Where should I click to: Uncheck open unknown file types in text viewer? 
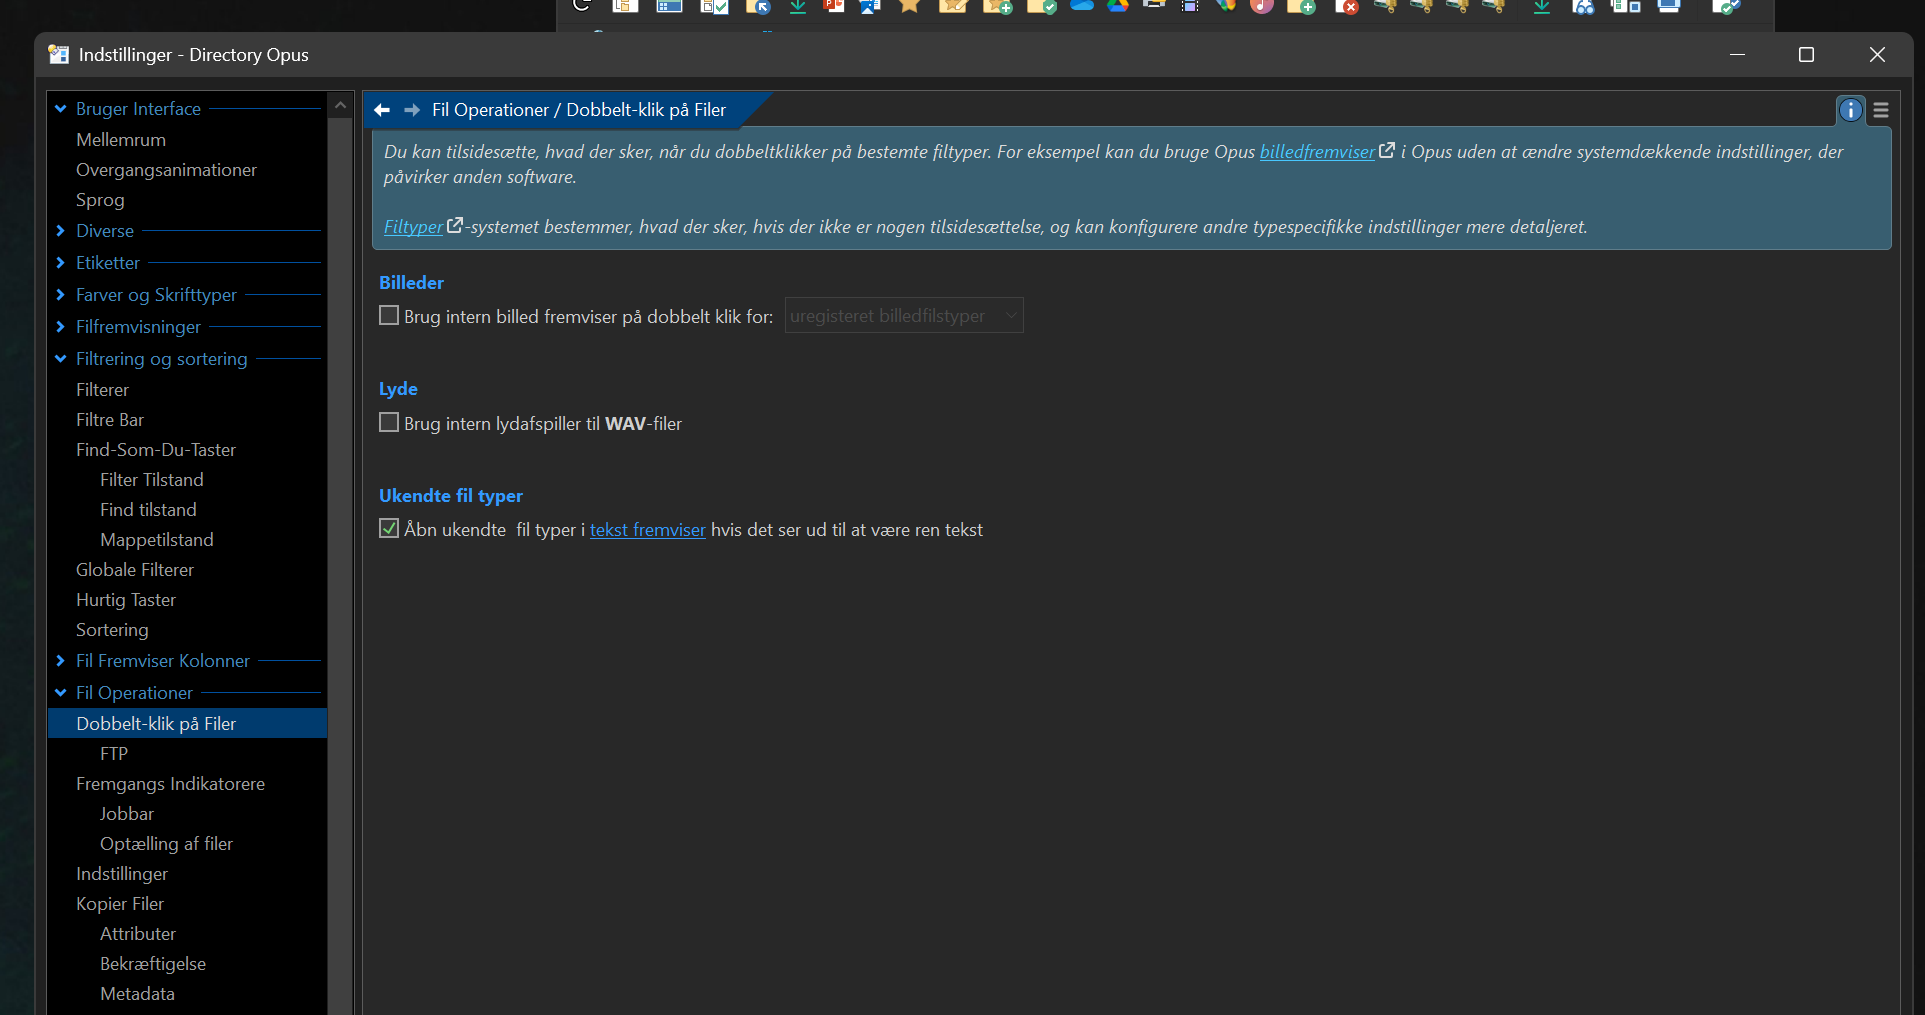coord(389,529)
